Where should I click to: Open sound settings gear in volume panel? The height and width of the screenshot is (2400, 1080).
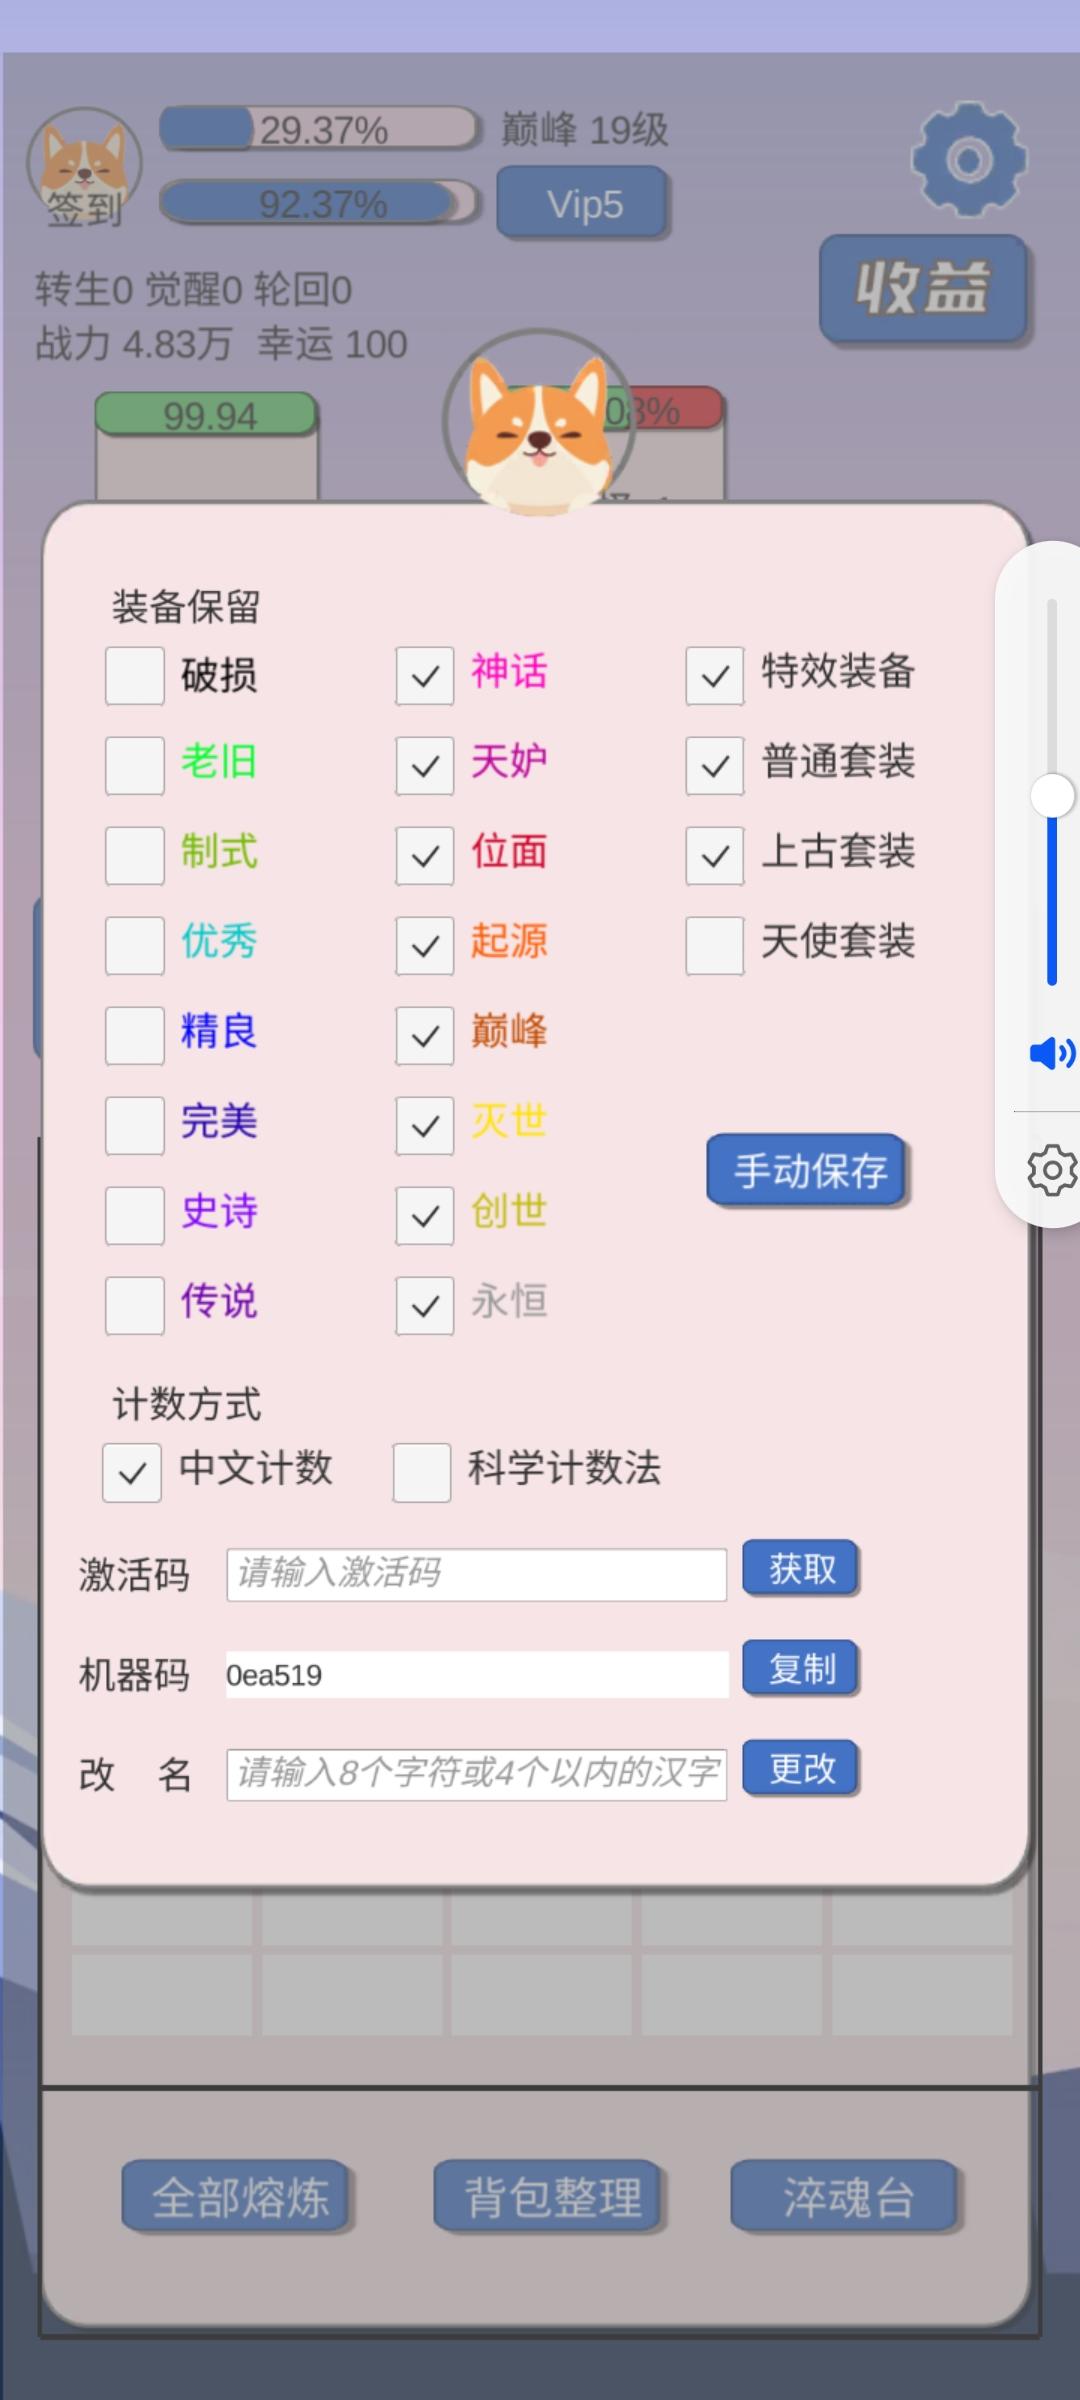click(x=1052, y=1170)
